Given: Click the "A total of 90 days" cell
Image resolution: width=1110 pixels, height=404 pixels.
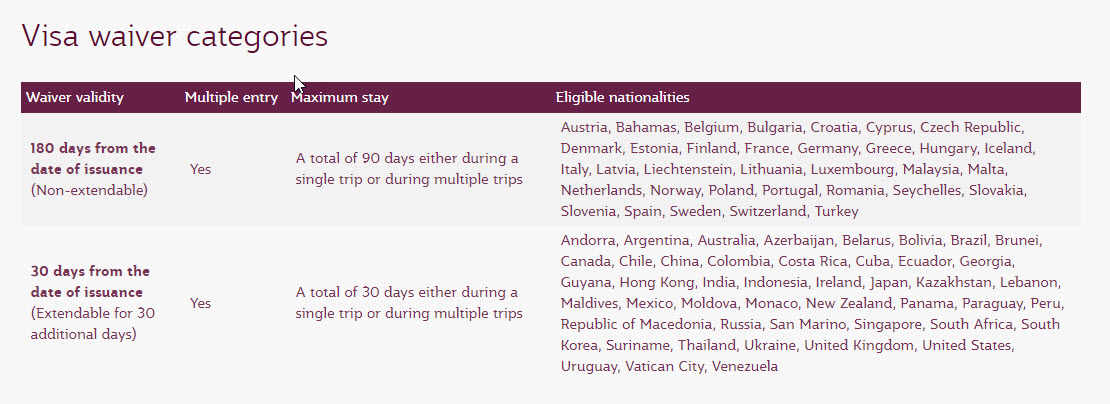Looking at the screenshot, I should pyautogui.click(x=407, y=168).
